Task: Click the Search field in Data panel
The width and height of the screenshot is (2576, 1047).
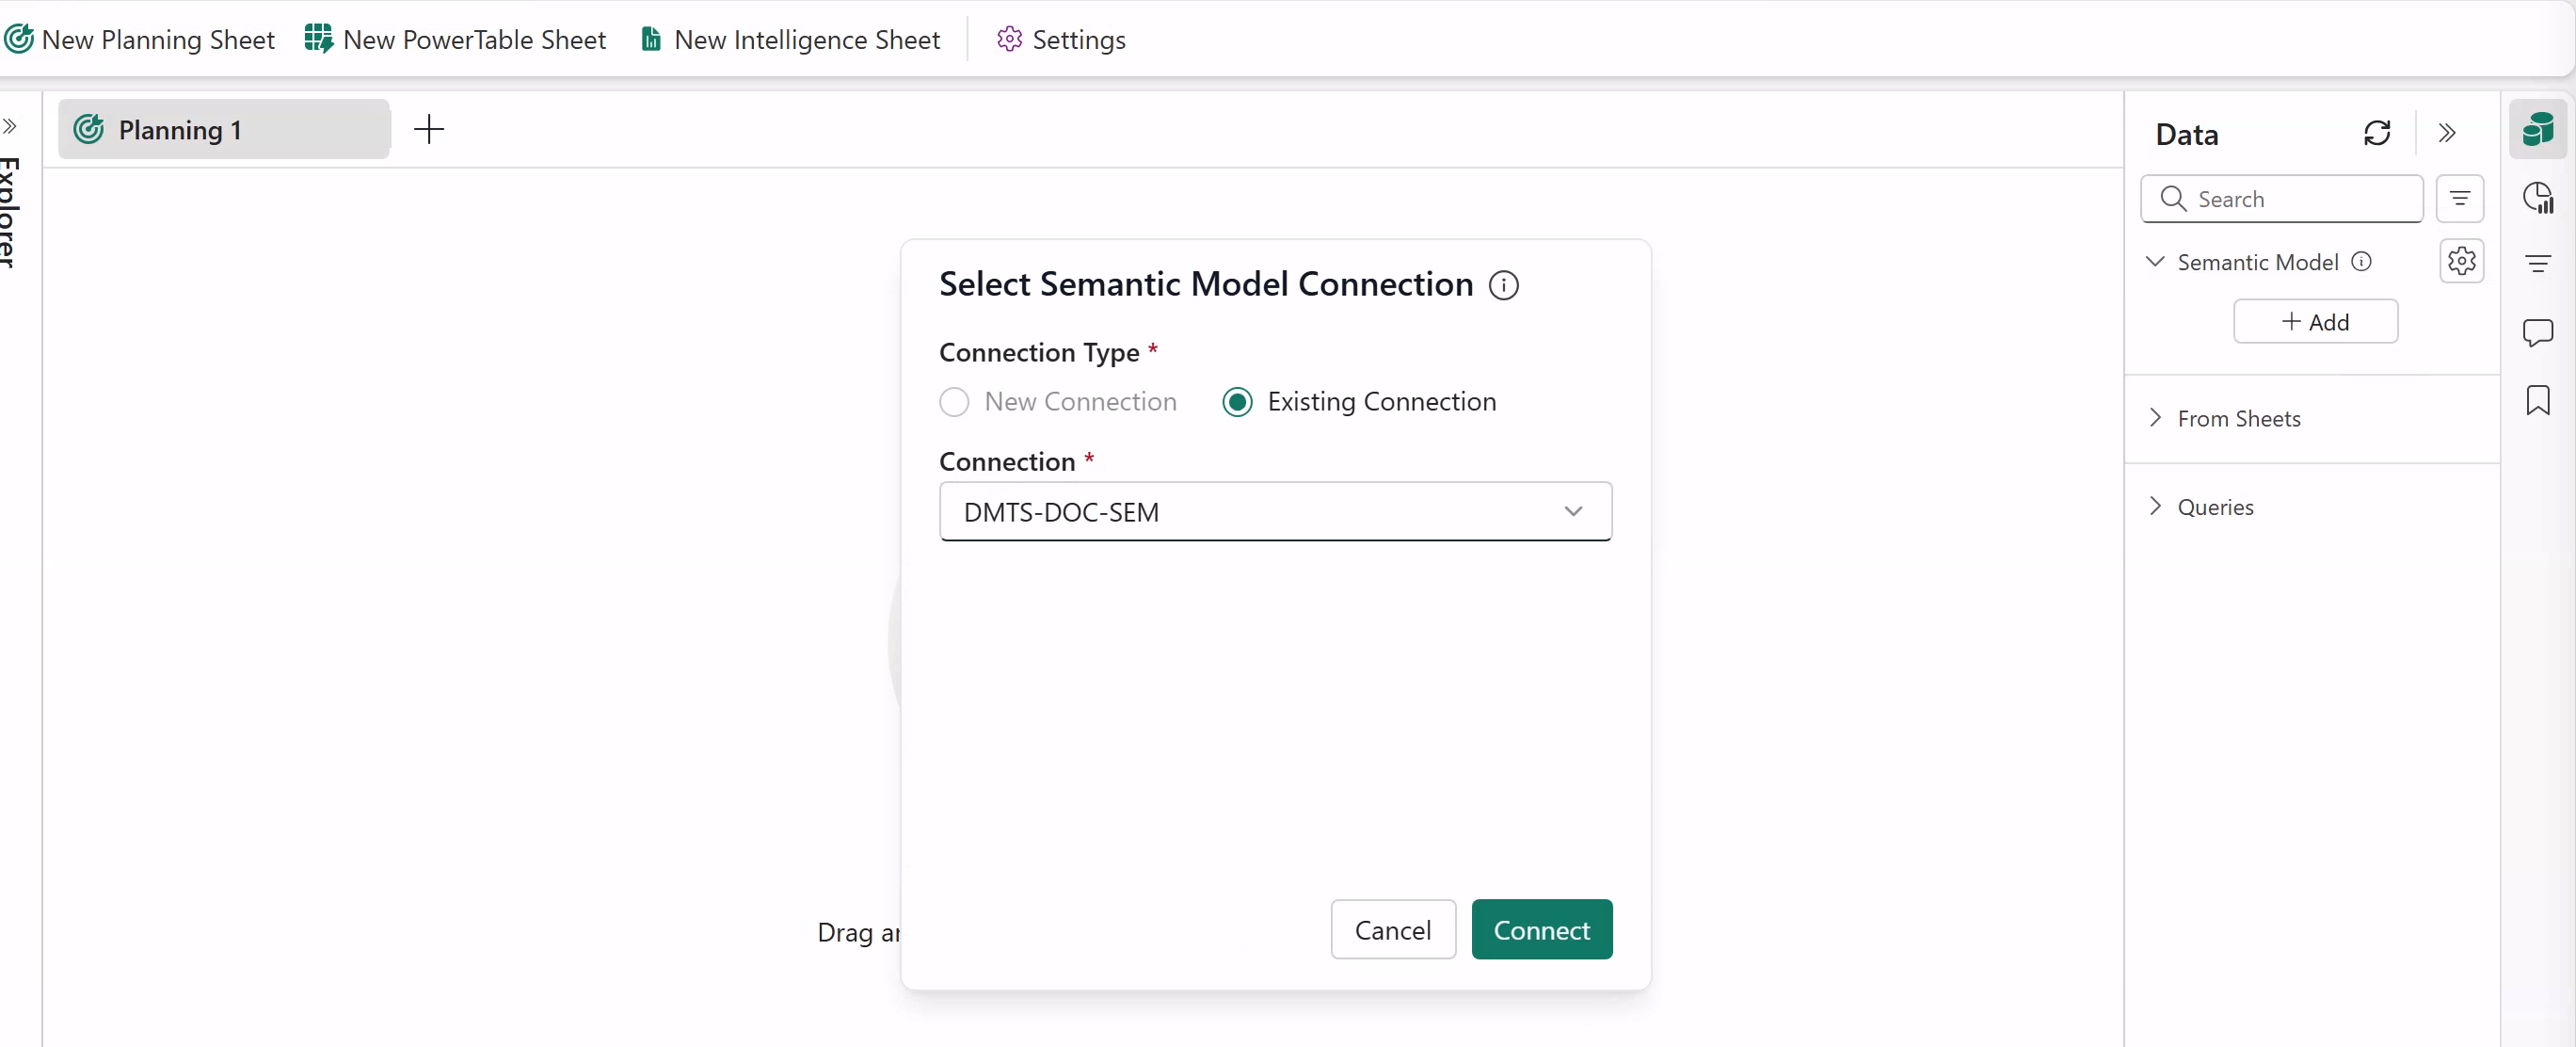Action: (x=2295, y=199)
